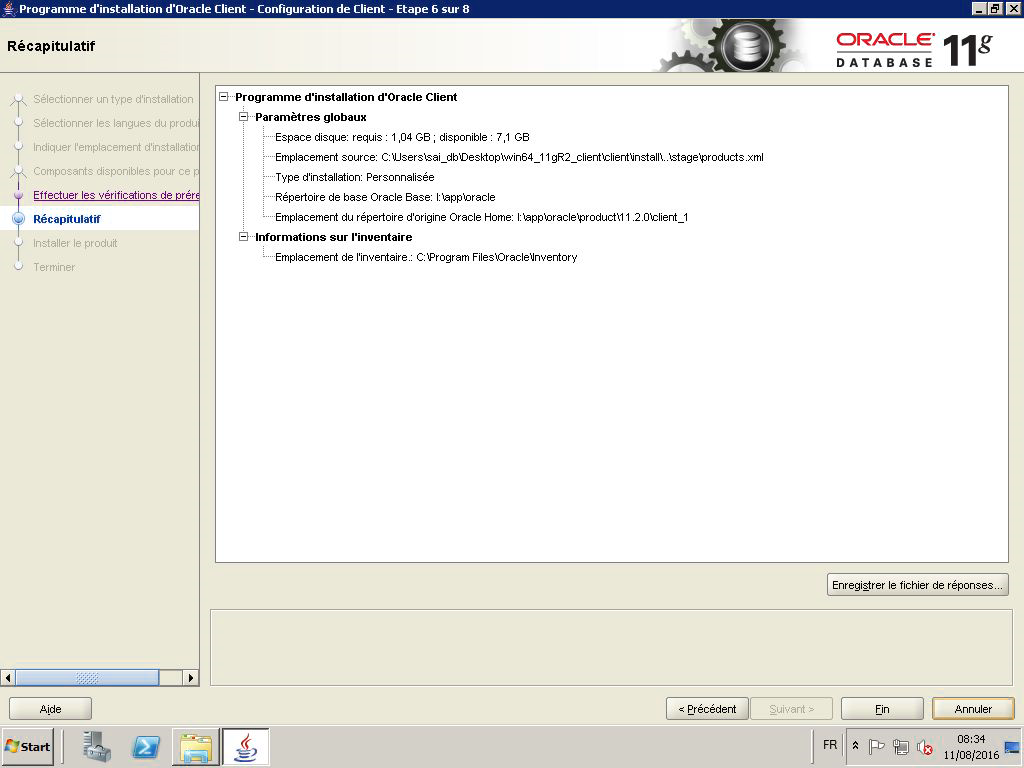Launch PowerShell from the taskbar
This screenshot has width=1024, height=768.
coord(146,746)
